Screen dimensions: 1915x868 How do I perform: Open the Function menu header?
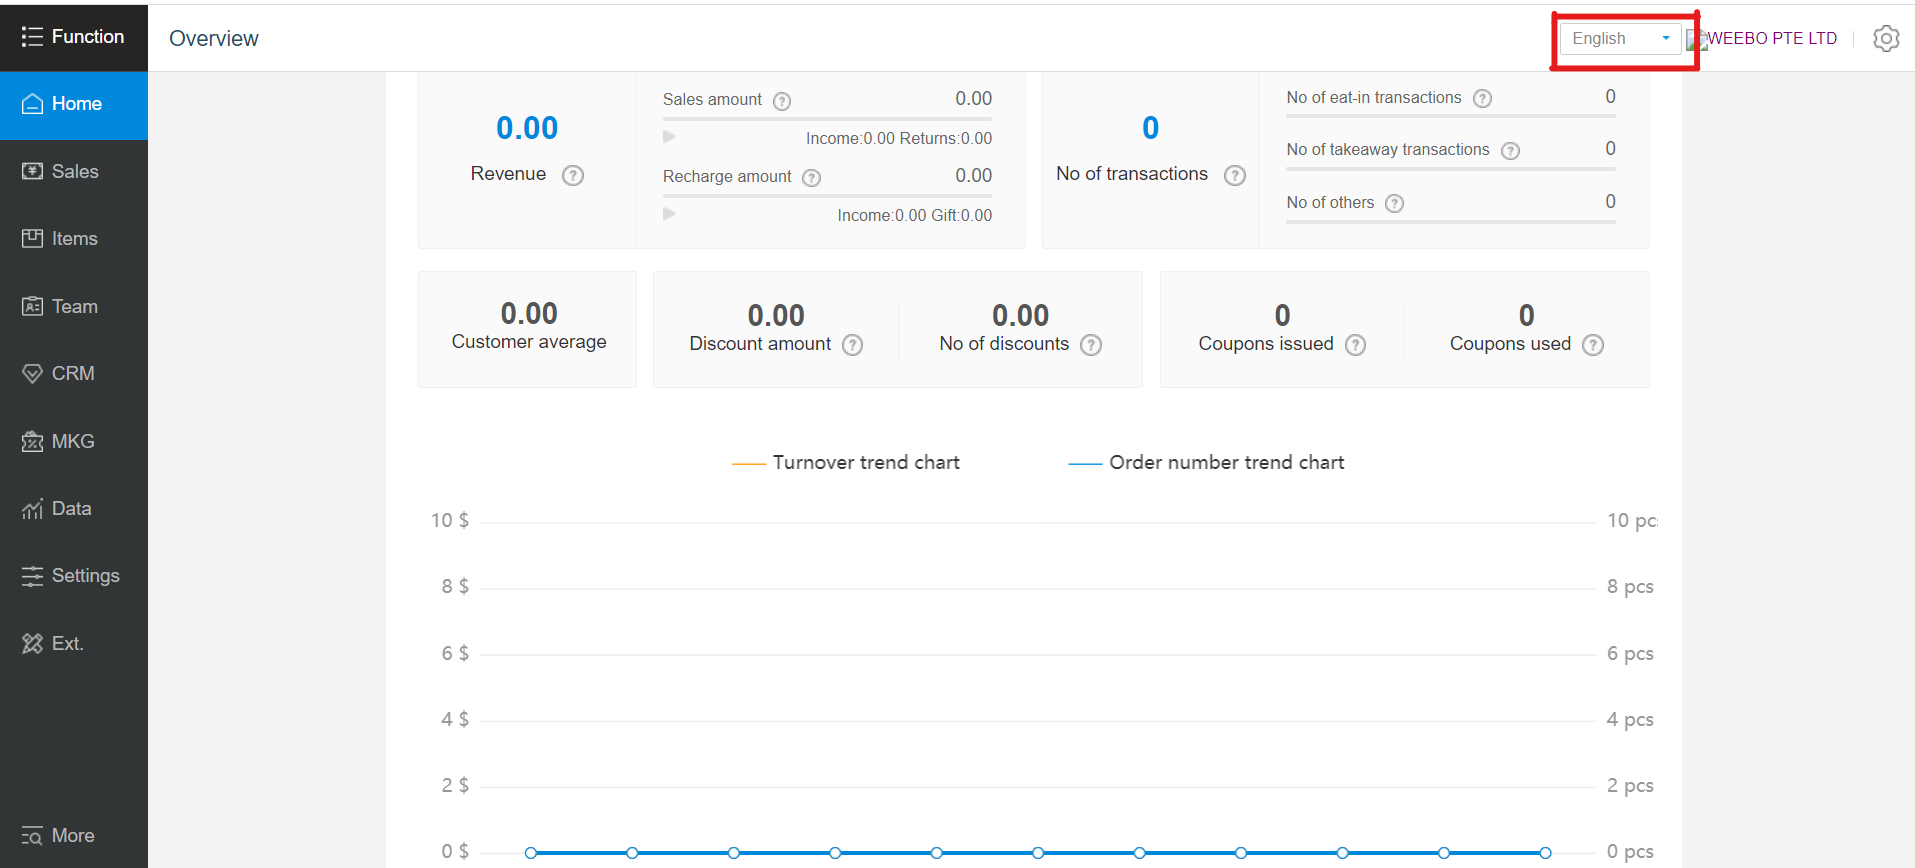(74, 36)
